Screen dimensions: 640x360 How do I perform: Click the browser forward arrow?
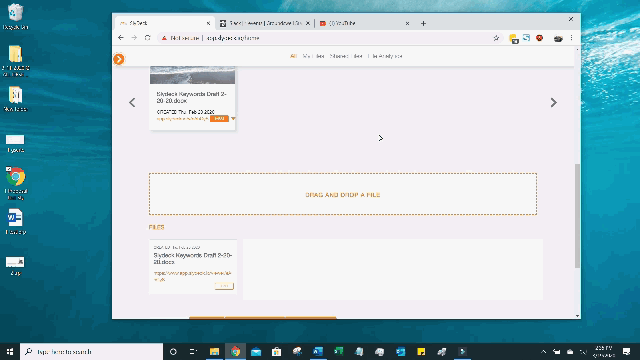pyautogui.click(x=134, y=38)
